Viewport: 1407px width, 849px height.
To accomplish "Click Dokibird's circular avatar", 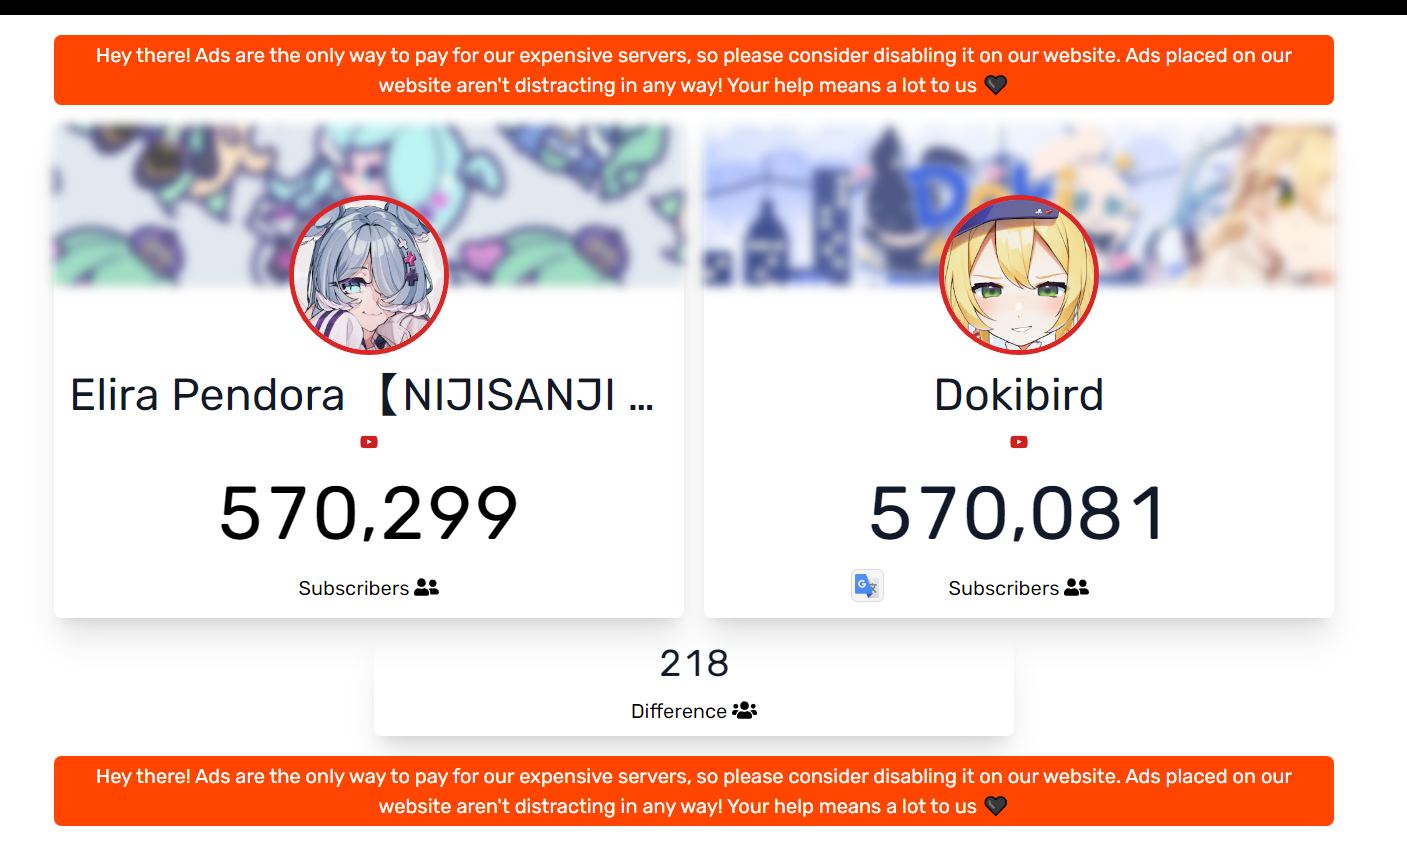I will 1019,275.
